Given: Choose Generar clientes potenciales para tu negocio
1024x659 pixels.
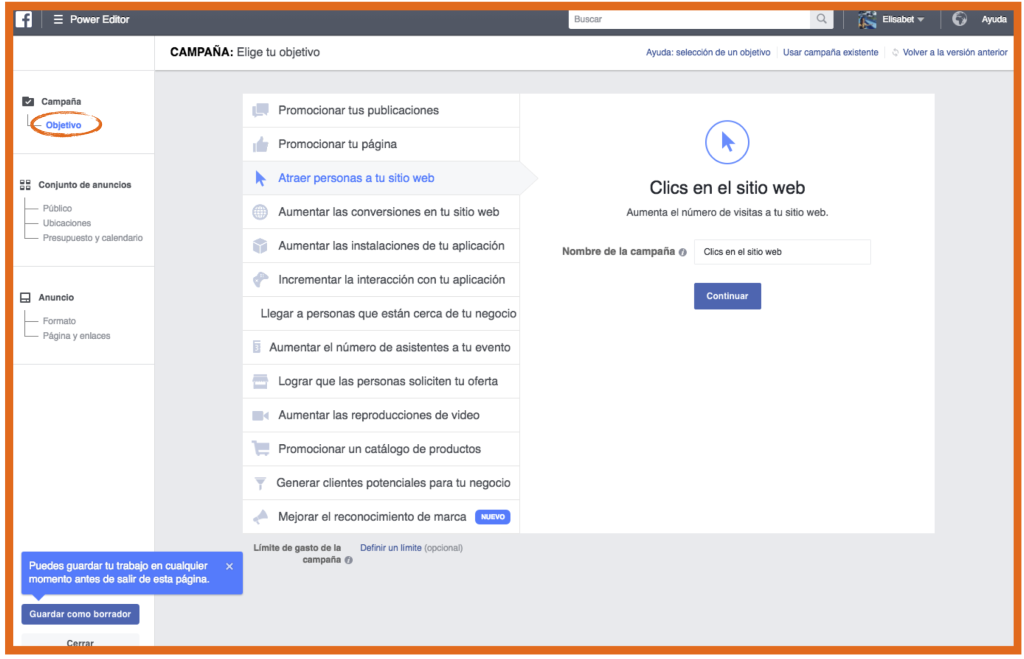Looking at the screenshot, I should [x=393, y=483].
